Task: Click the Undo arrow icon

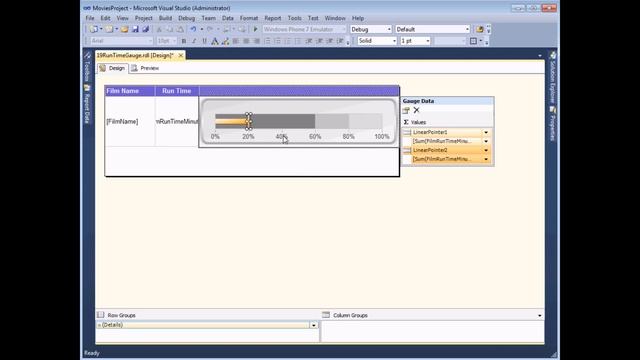Action: (193, 29)
